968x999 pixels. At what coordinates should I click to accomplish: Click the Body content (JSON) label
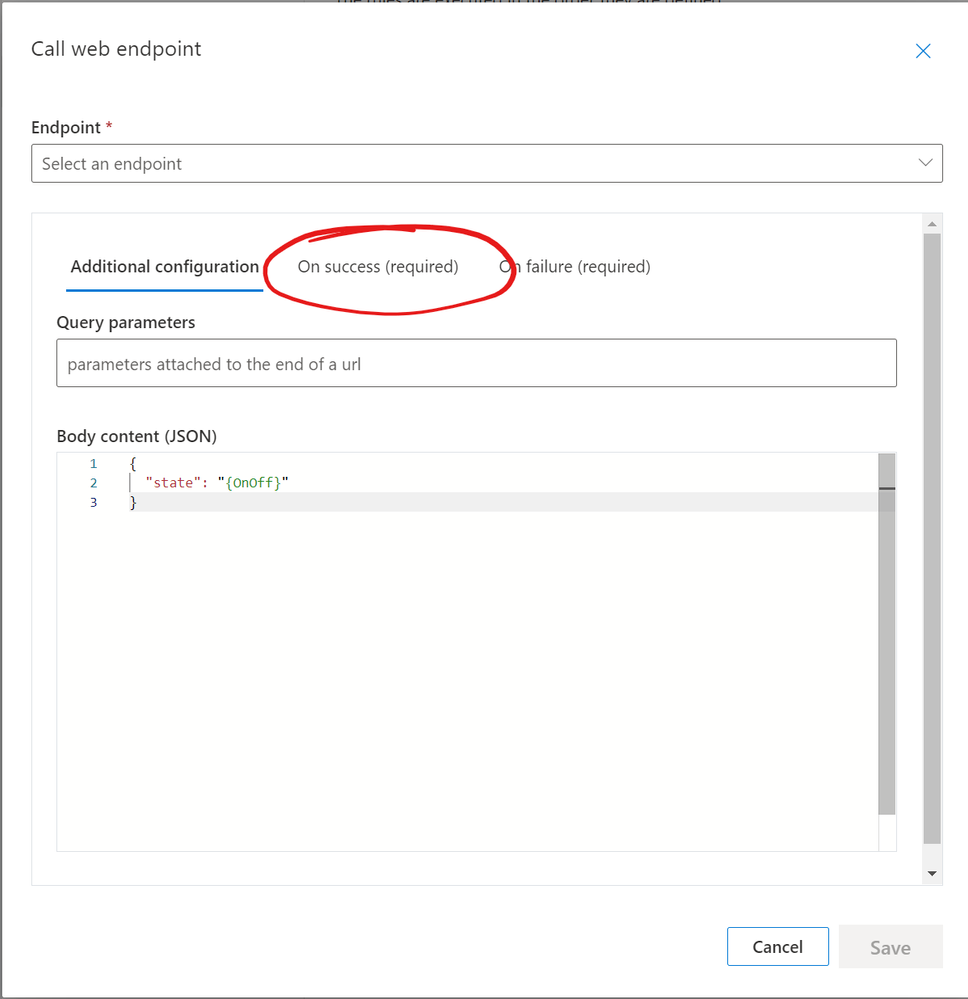[x=137, y=436]
